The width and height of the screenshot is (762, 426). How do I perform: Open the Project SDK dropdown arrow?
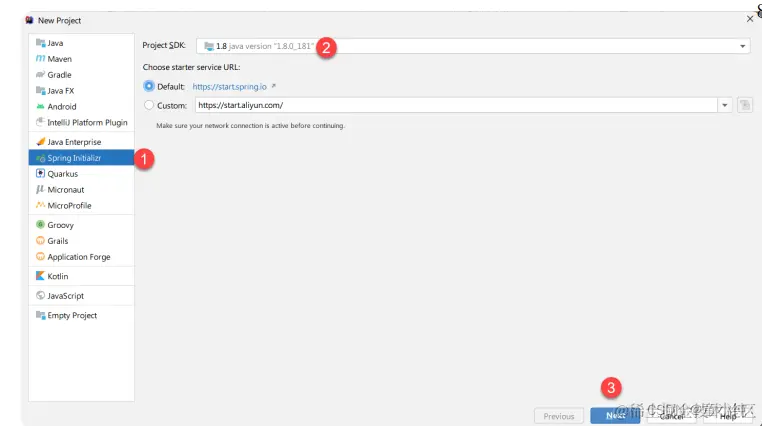pos(743,46)
